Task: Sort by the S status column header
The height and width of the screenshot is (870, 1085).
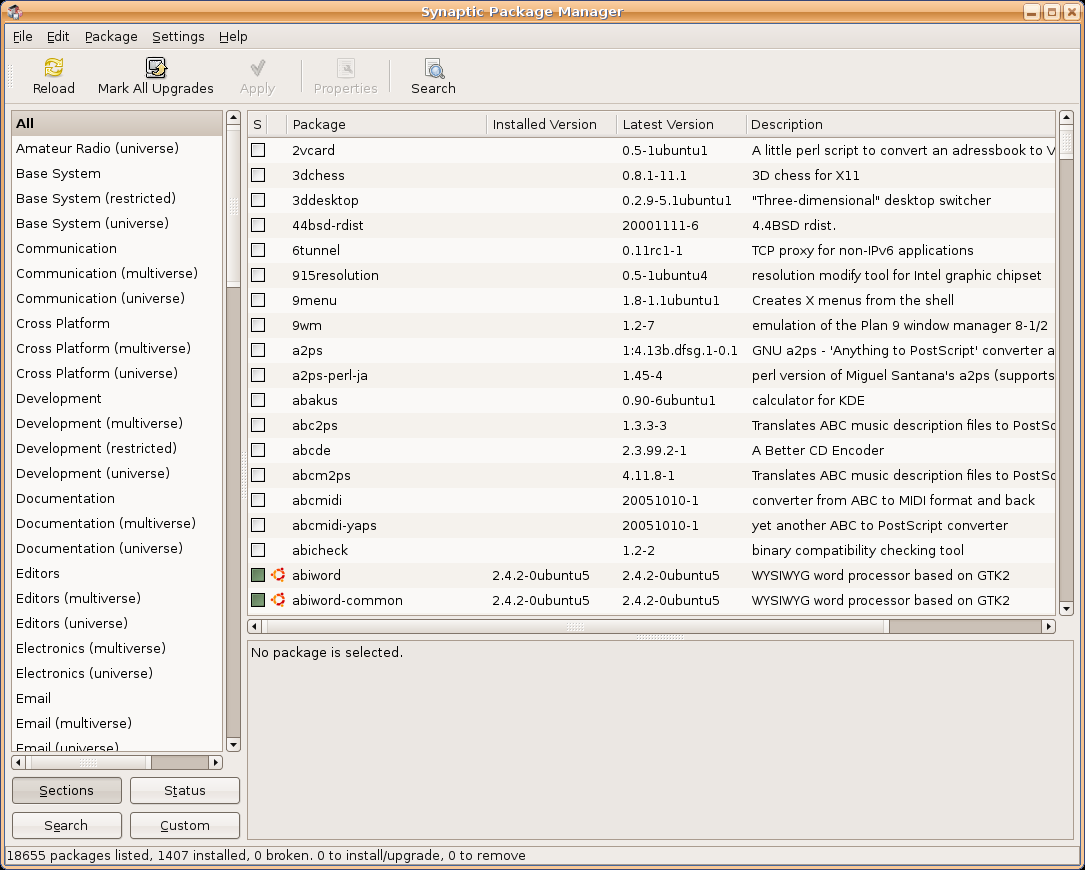Action: 257,124
